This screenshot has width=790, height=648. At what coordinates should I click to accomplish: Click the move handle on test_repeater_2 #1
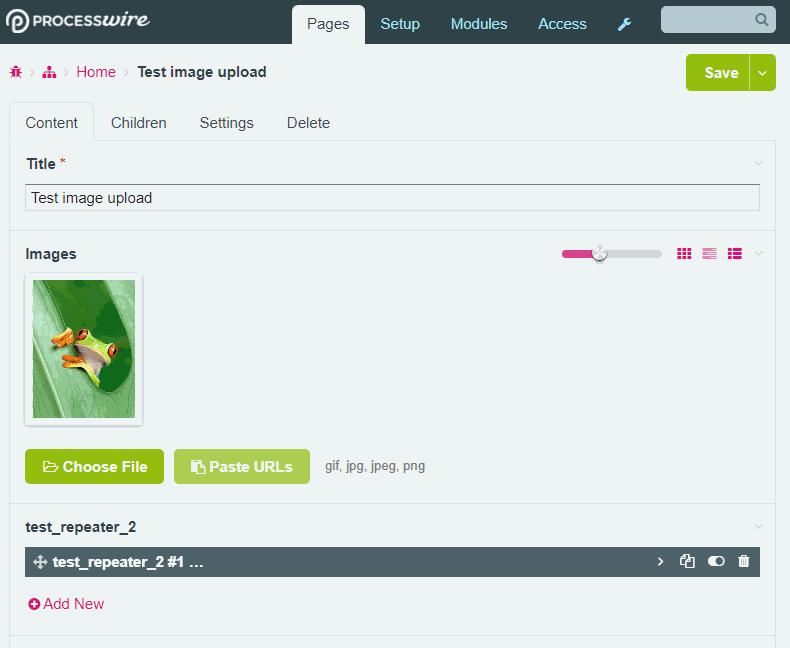point(40,562)
